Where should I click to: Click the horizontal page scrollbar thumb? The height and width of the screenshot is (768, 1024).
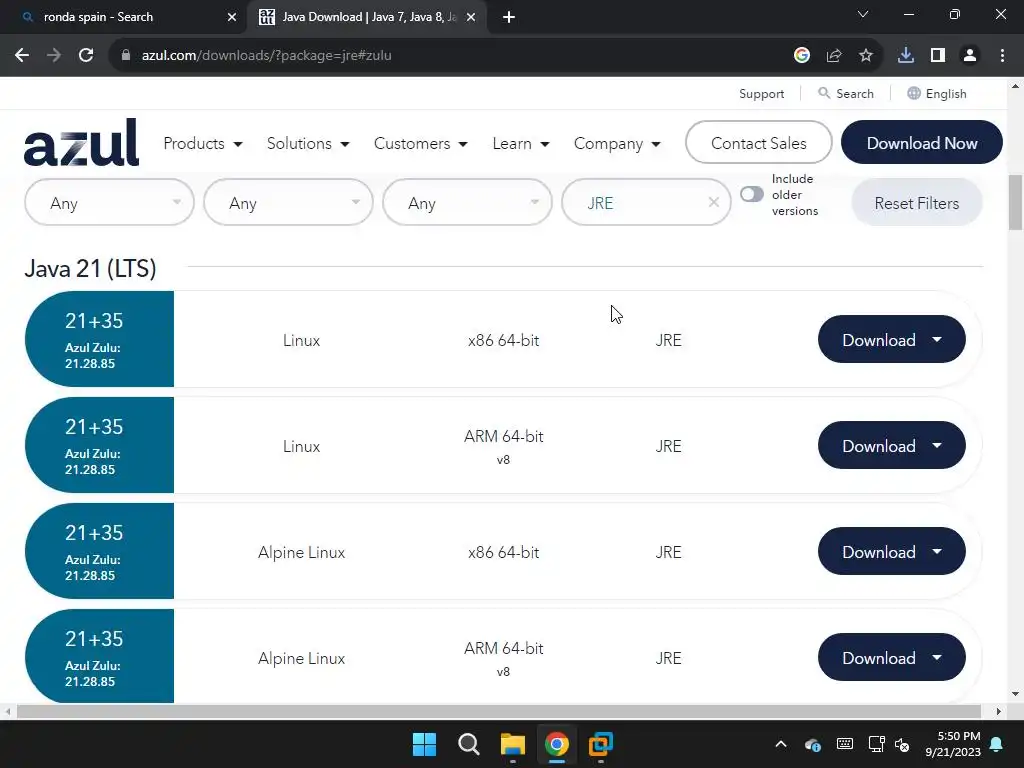498,711
